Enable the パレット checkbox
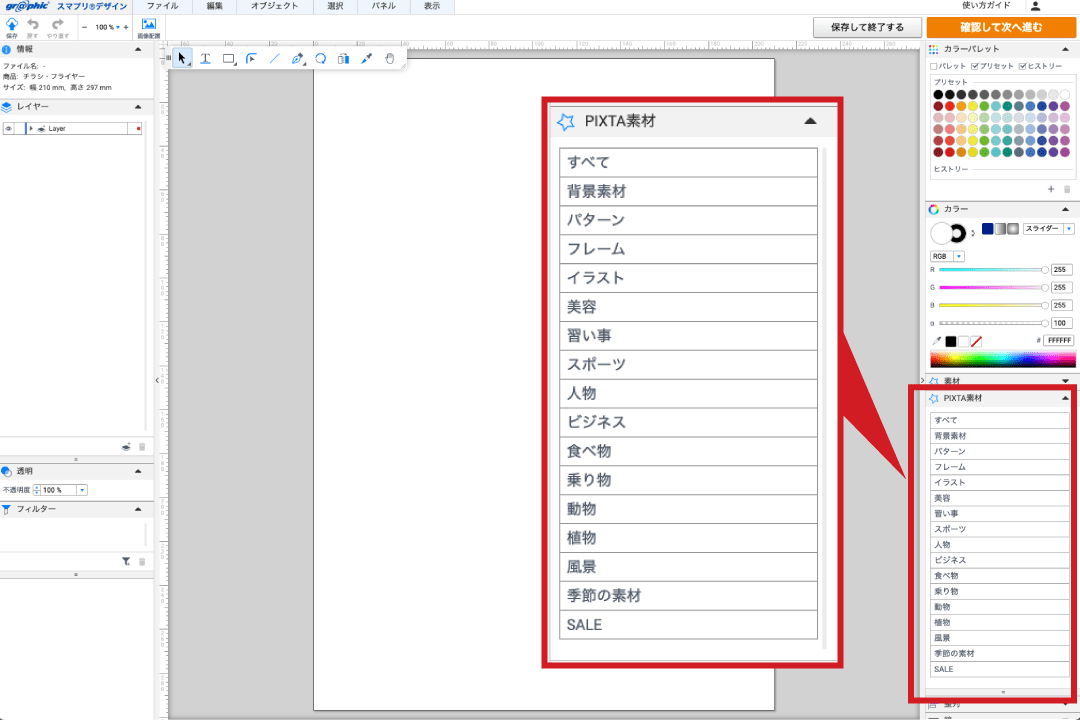The width and height of the screenshot is (1080, 720). pyautogui.click(x=932, y=67)
